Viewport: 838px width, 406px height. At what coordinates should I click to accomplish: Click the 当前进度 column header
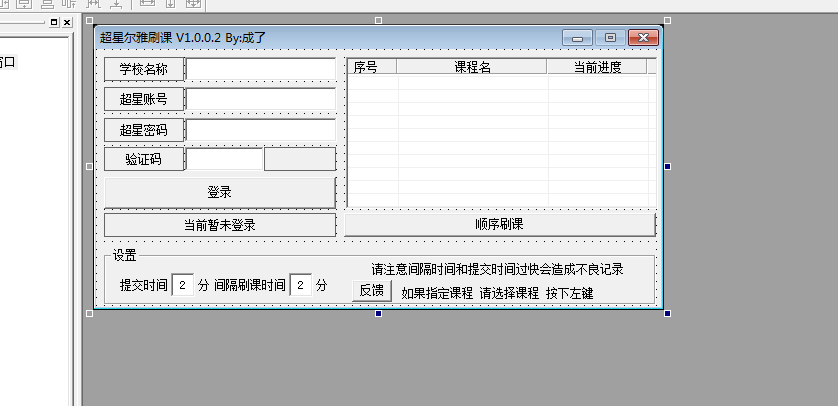coord(597,67)
